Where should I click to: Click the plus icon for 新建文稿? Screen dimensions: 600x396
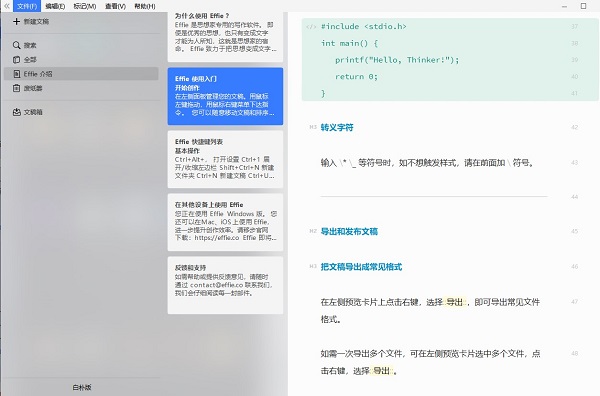16,21
